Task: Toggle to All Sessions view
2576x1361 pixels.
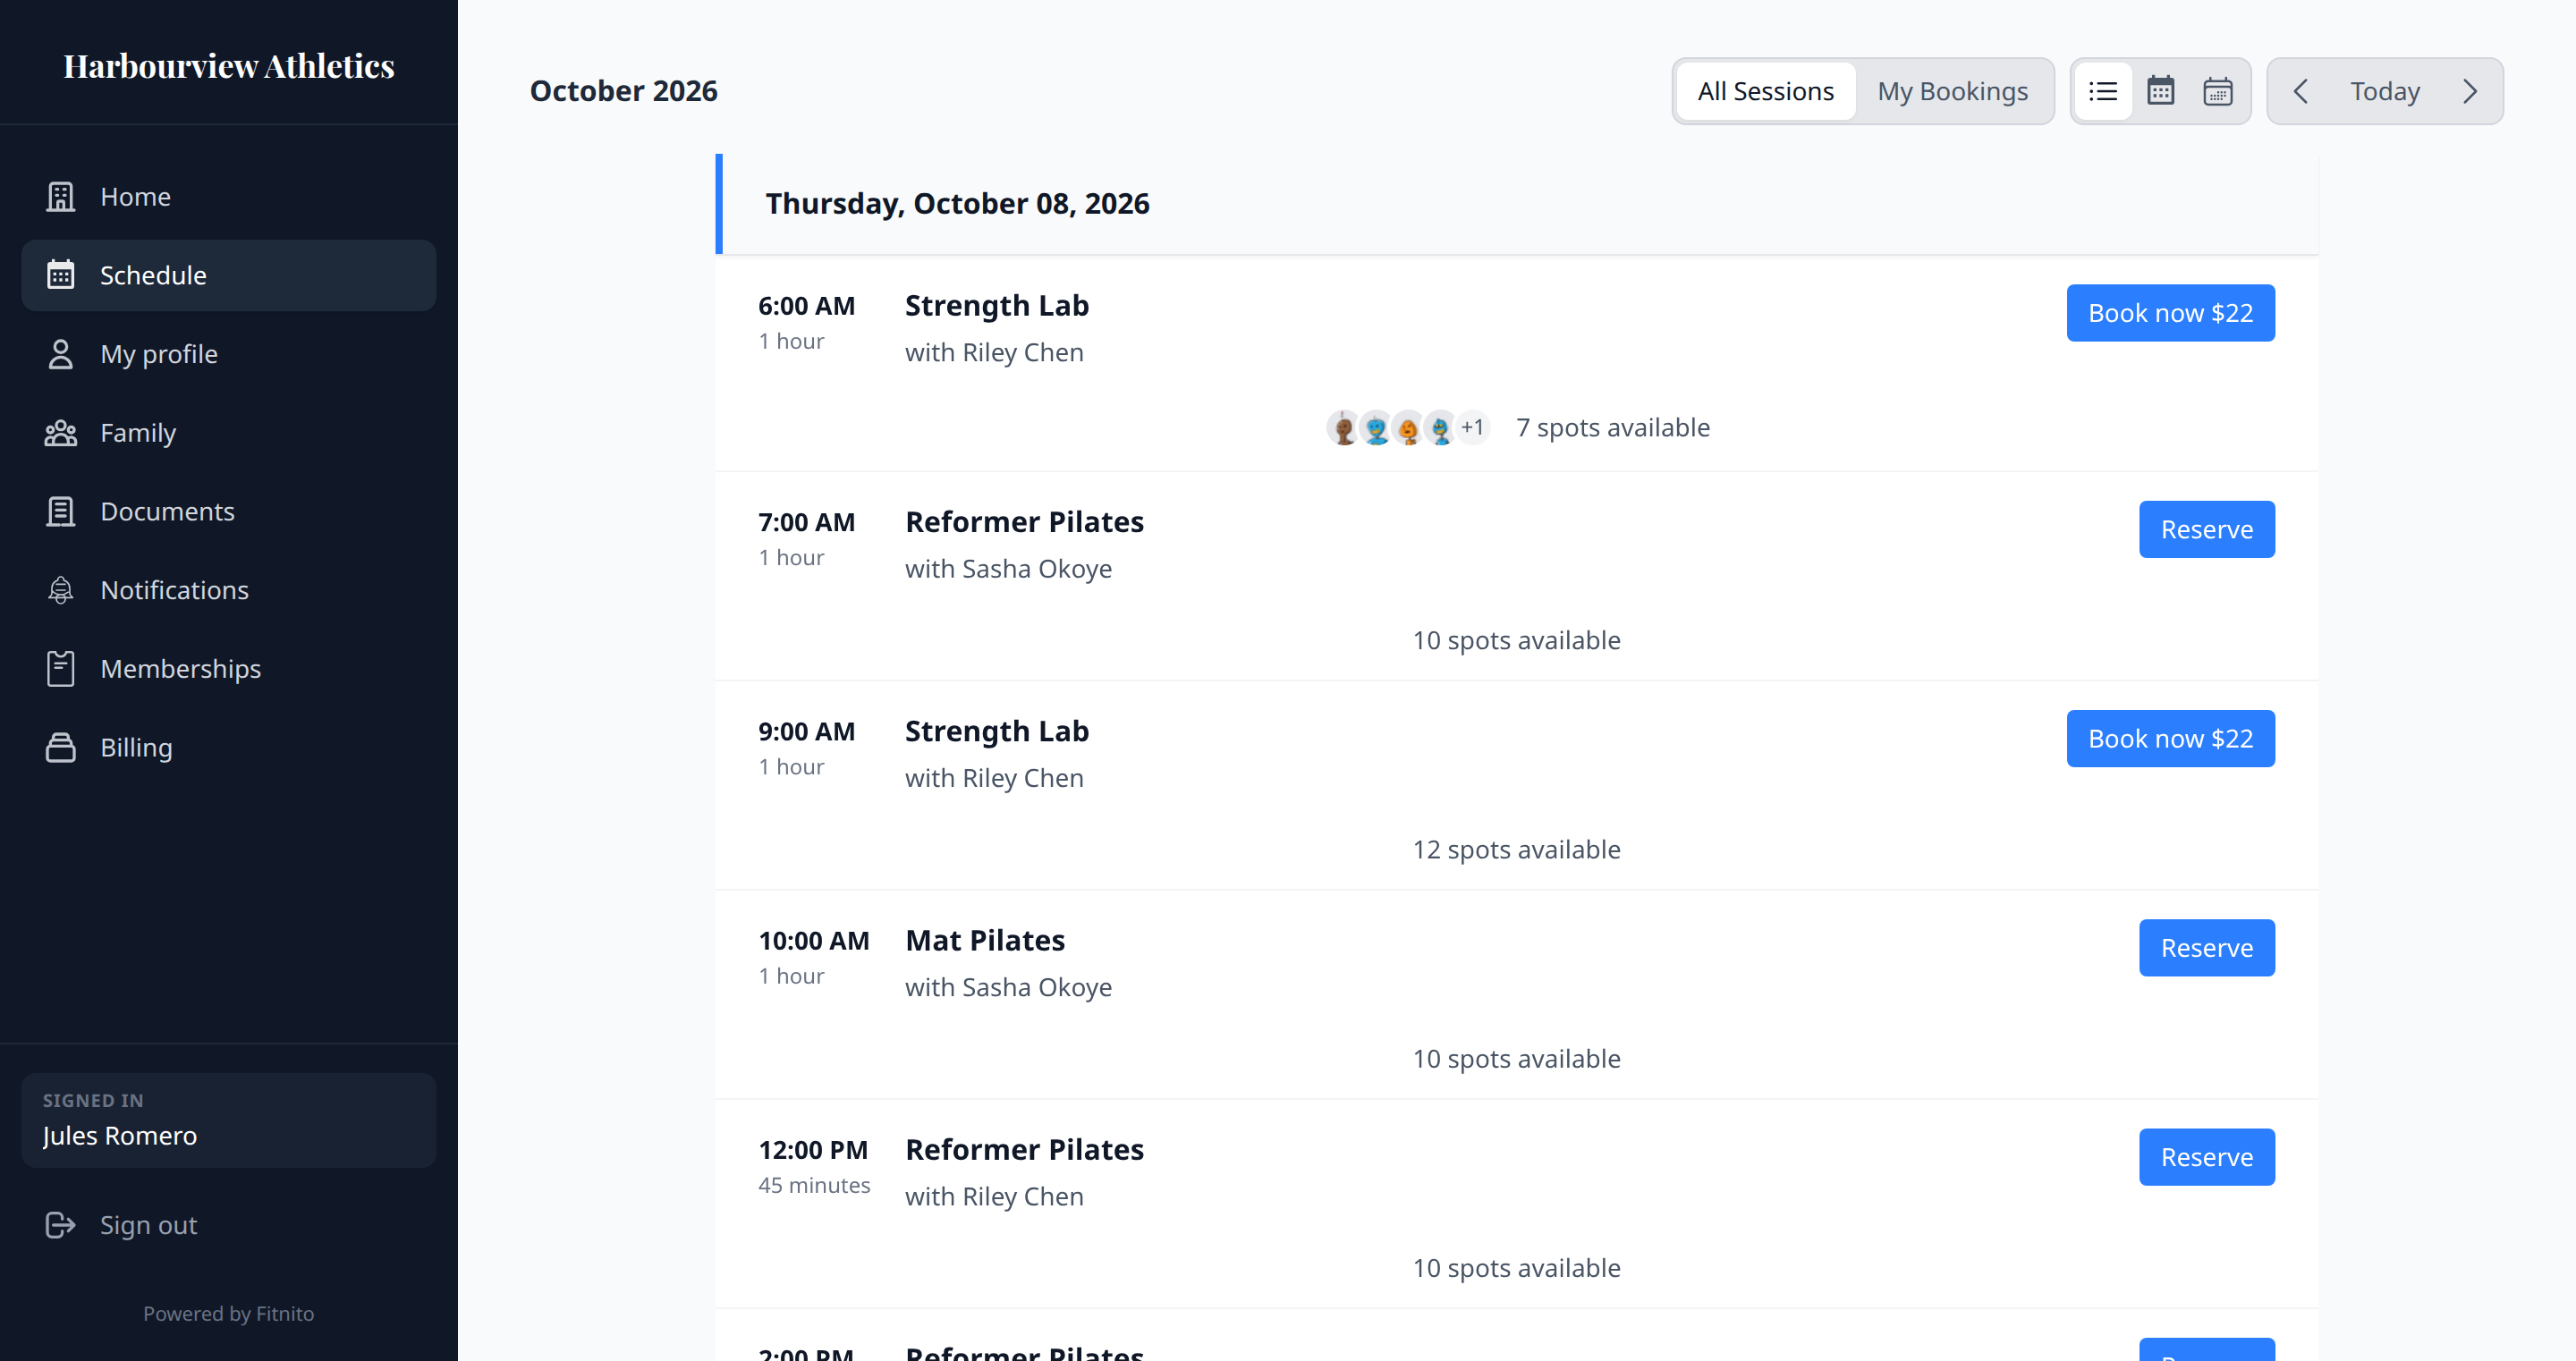Action: 1765,91
